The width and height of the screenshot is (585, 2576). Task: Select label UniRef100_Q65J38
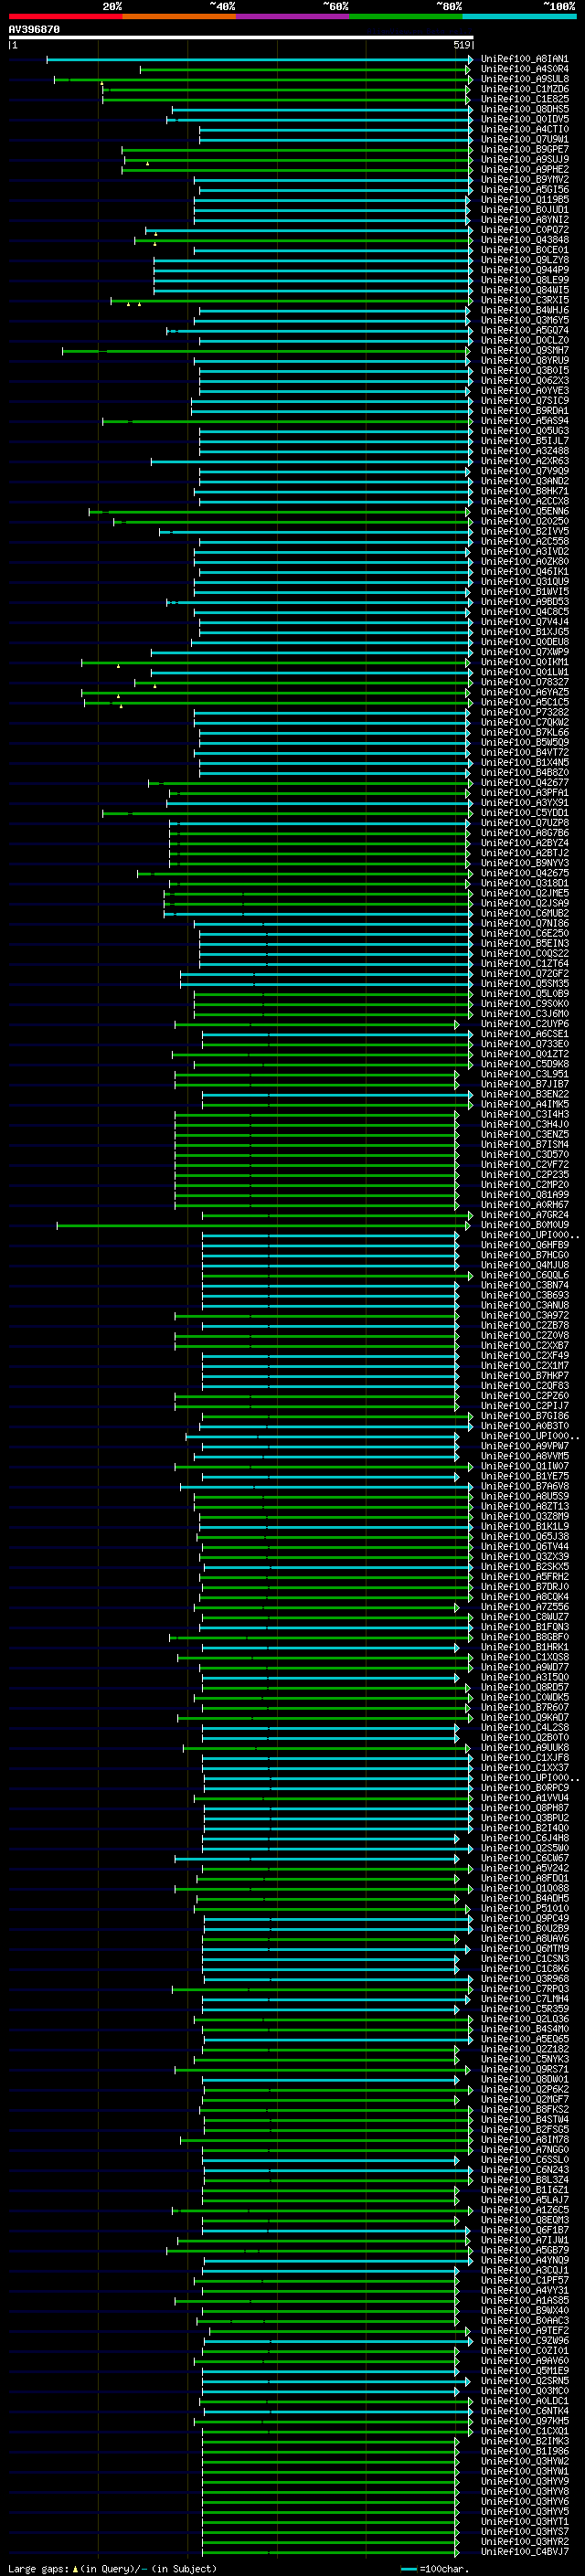525,1537
